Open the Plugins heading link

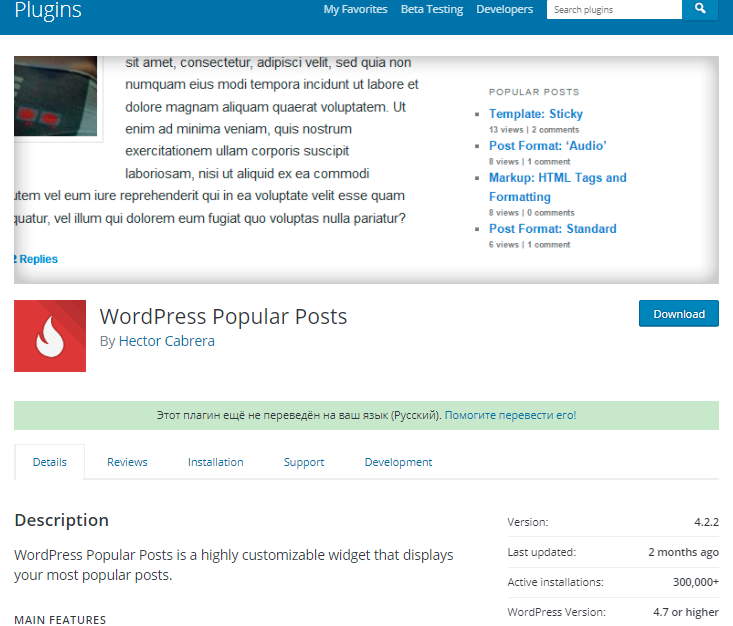click(48, 9)
